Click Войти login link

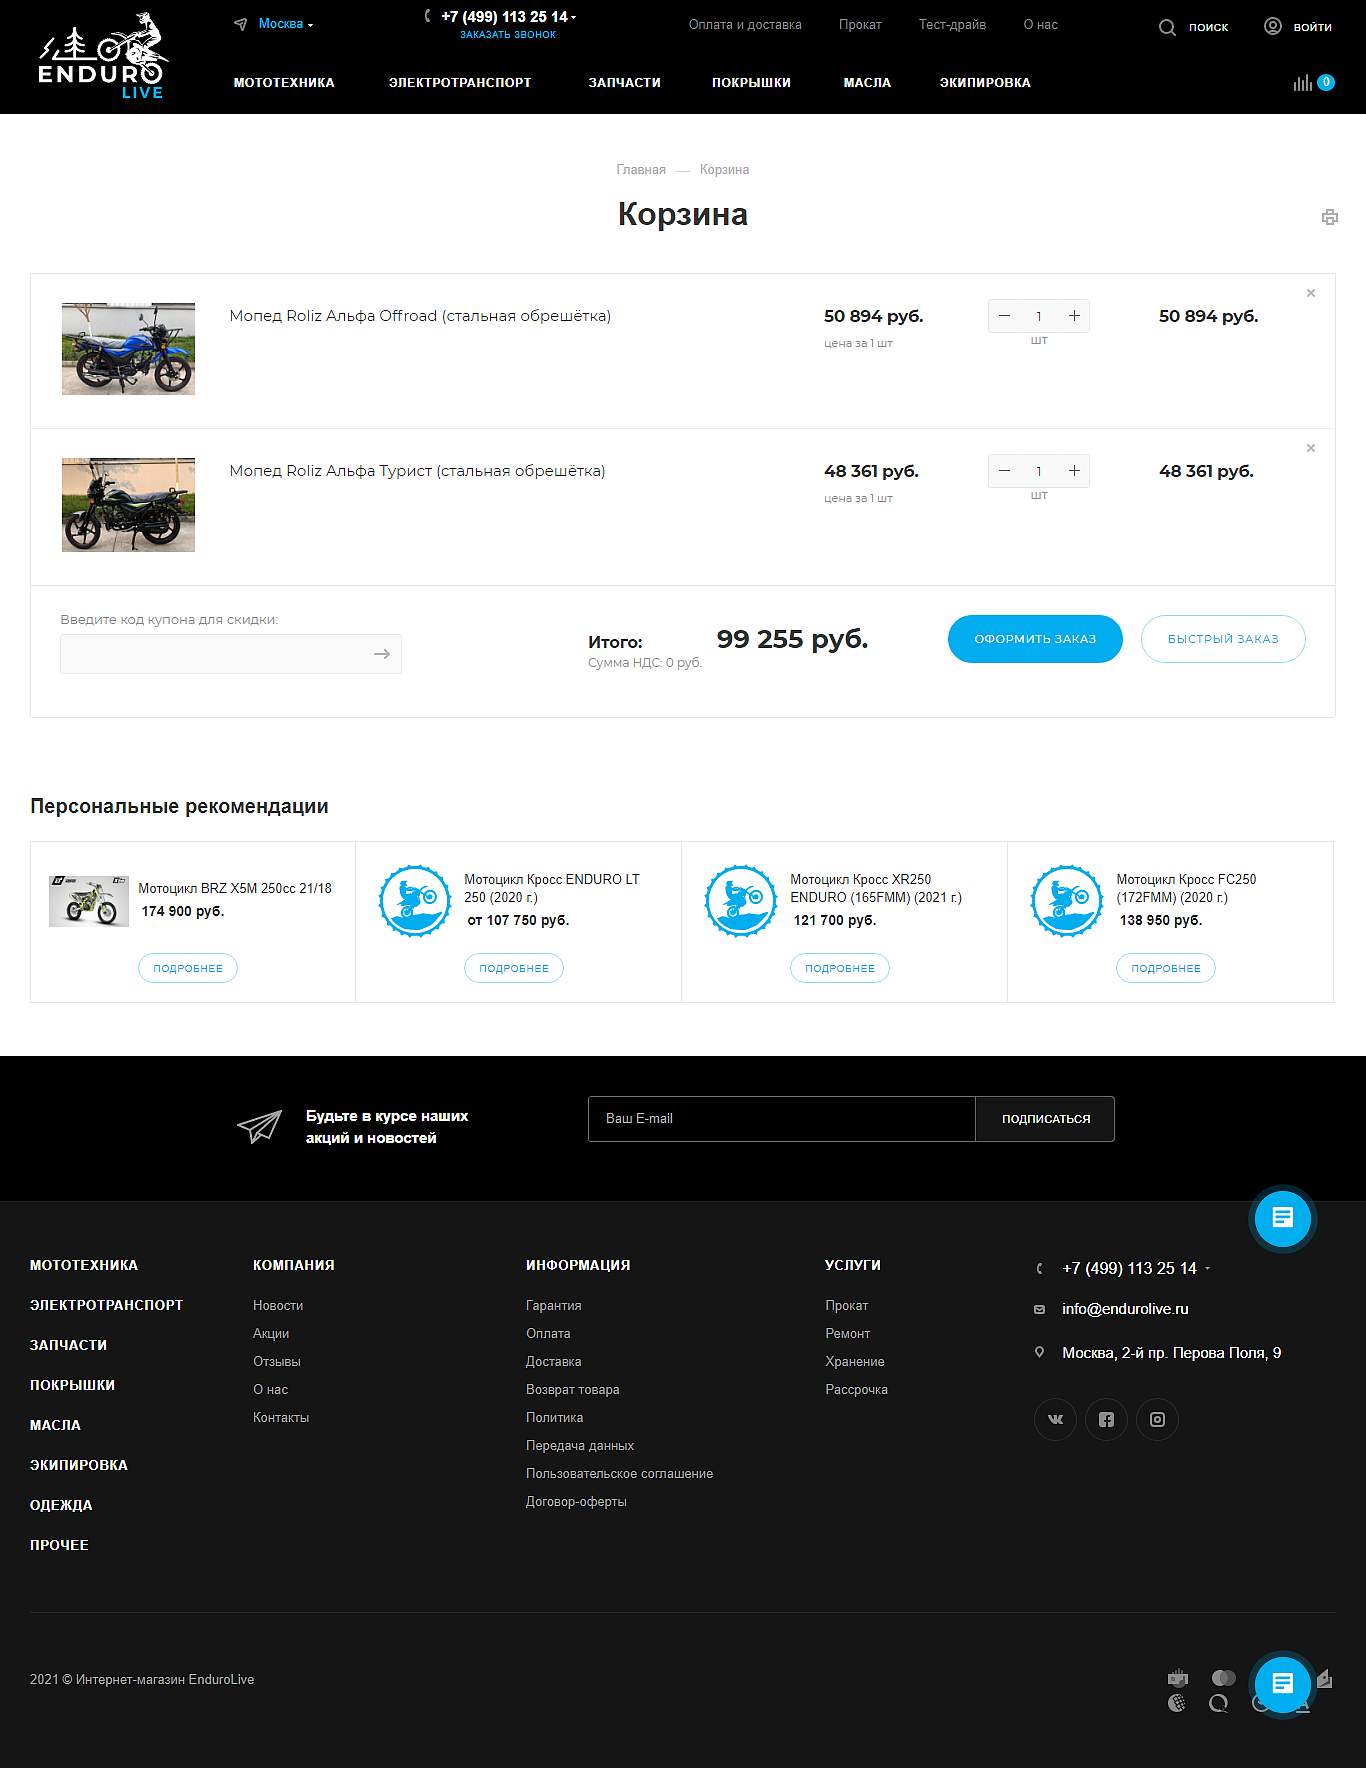[x=1312, y=27]
